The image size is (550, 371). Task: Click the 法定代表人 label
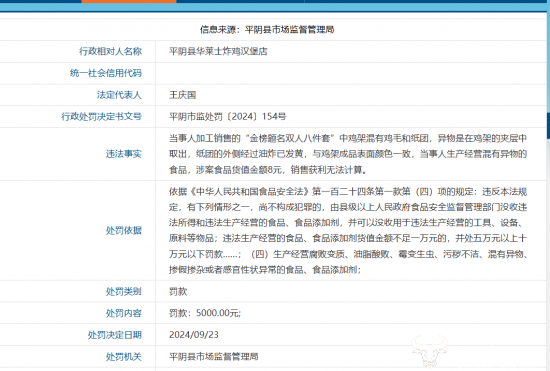tap(119, 95)
